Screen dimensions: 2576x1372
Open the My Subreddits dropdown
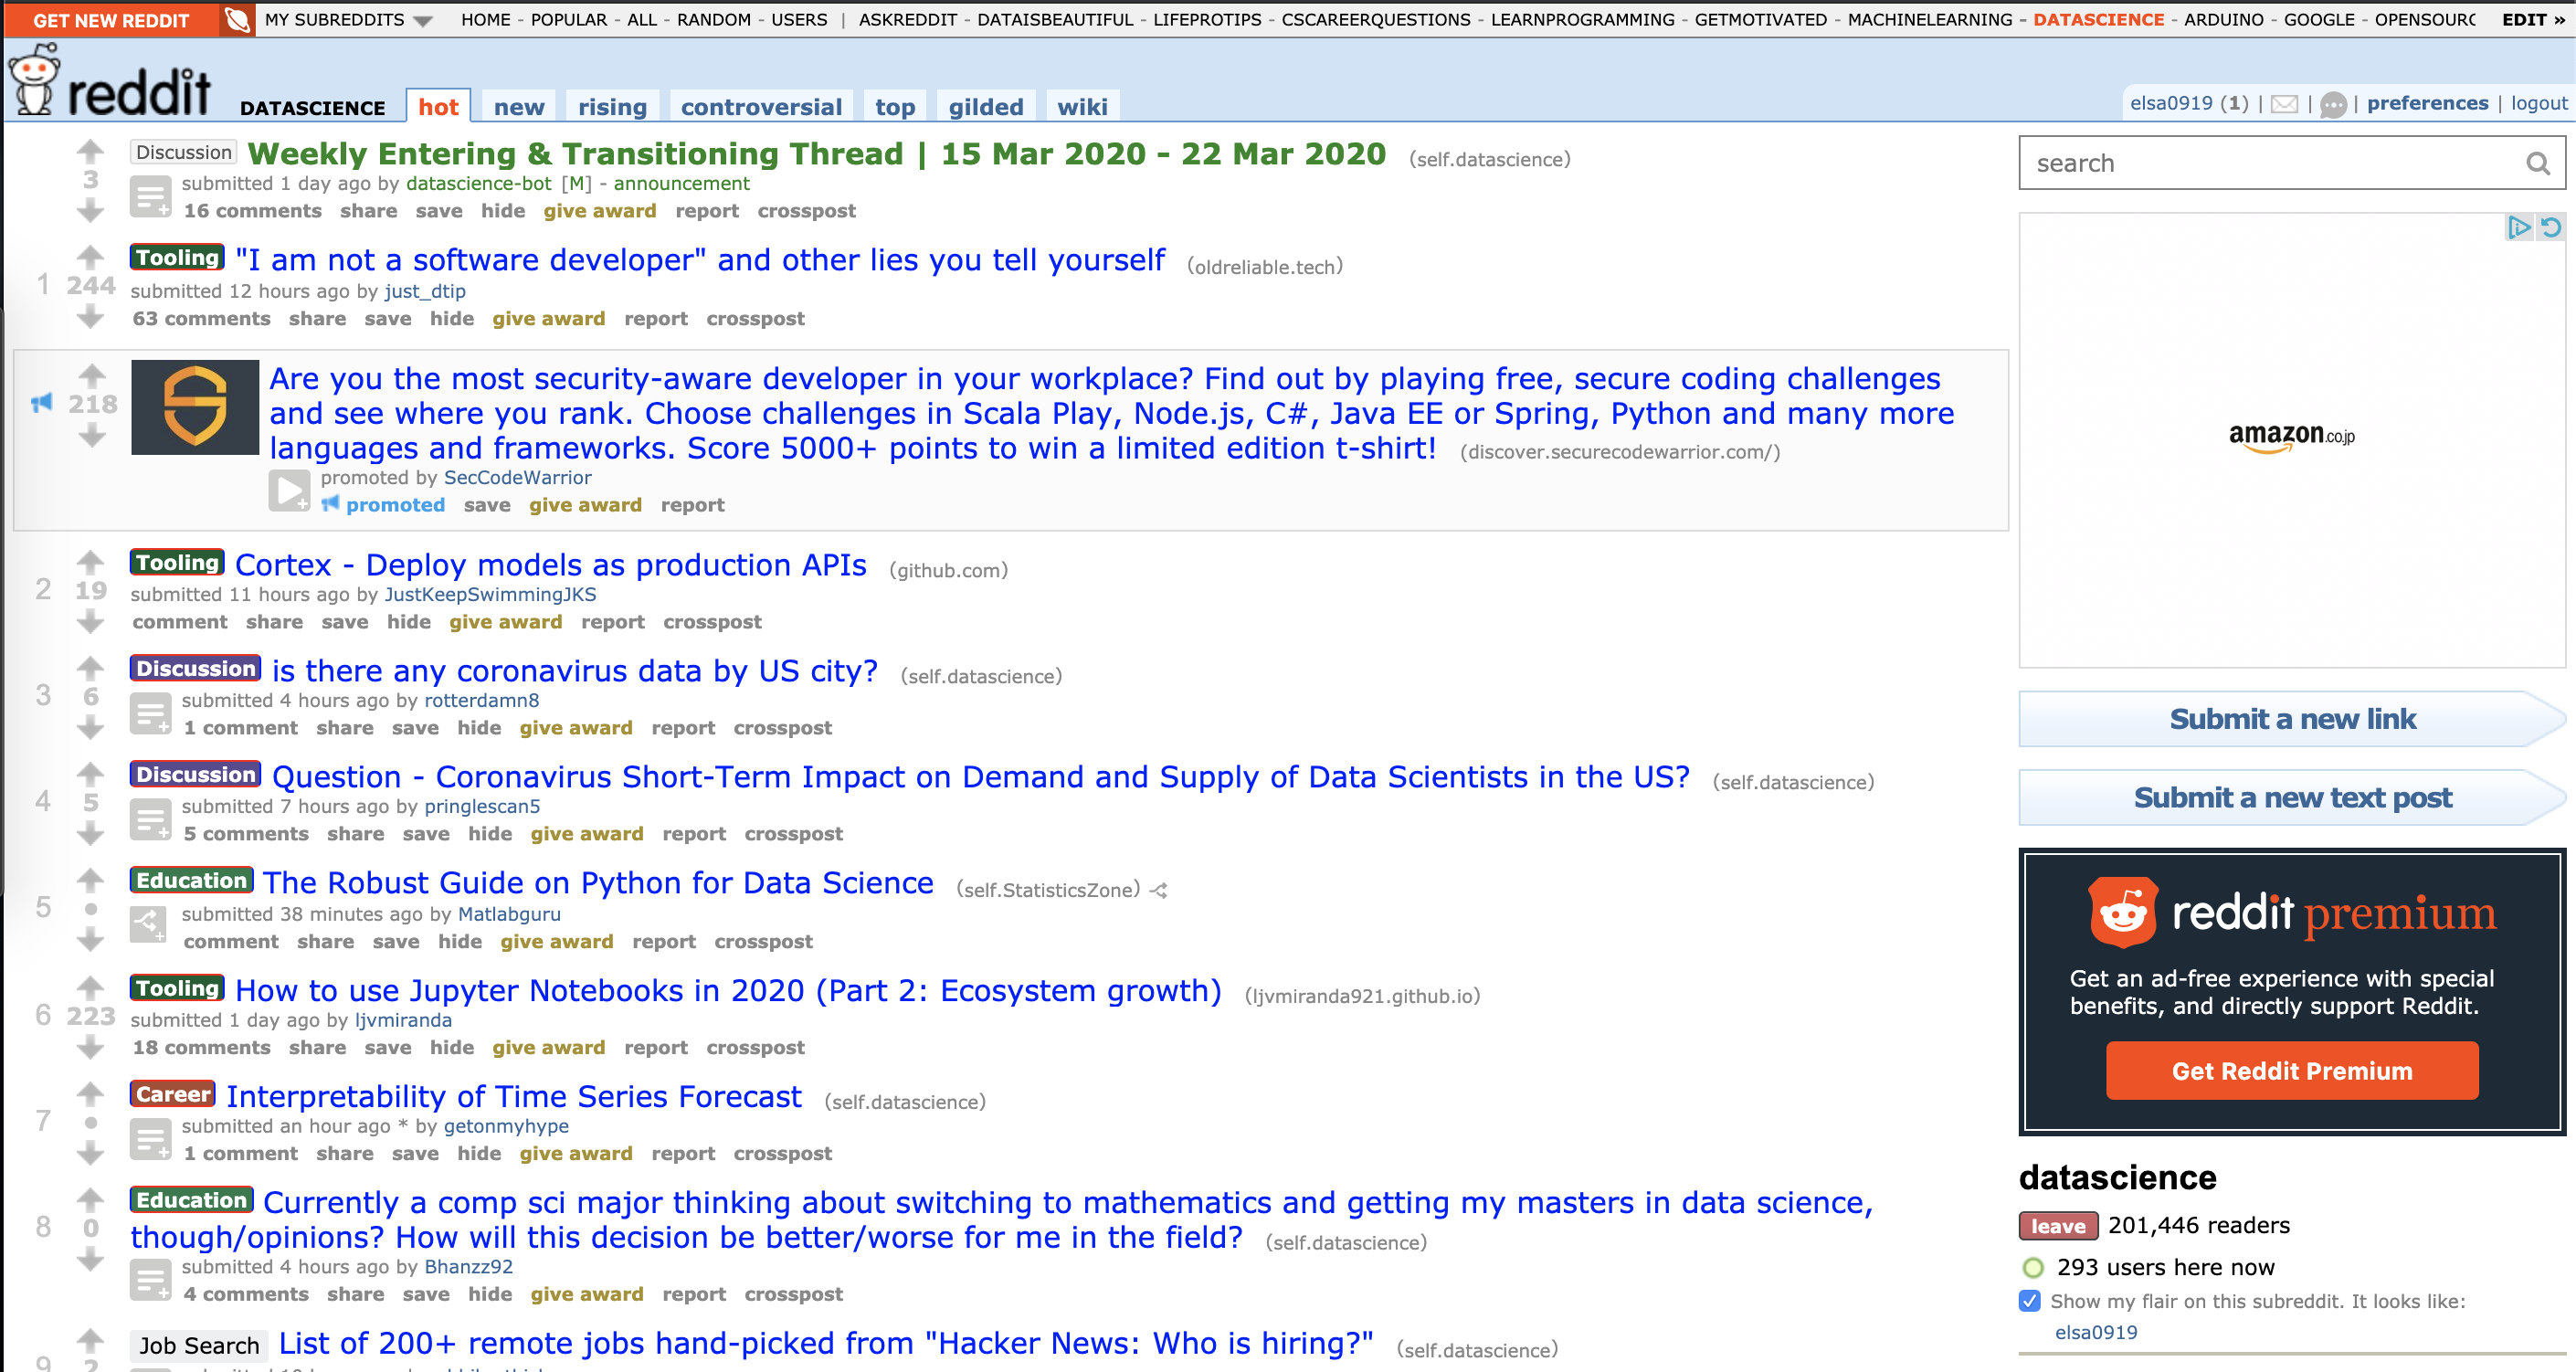coord(348,19)
